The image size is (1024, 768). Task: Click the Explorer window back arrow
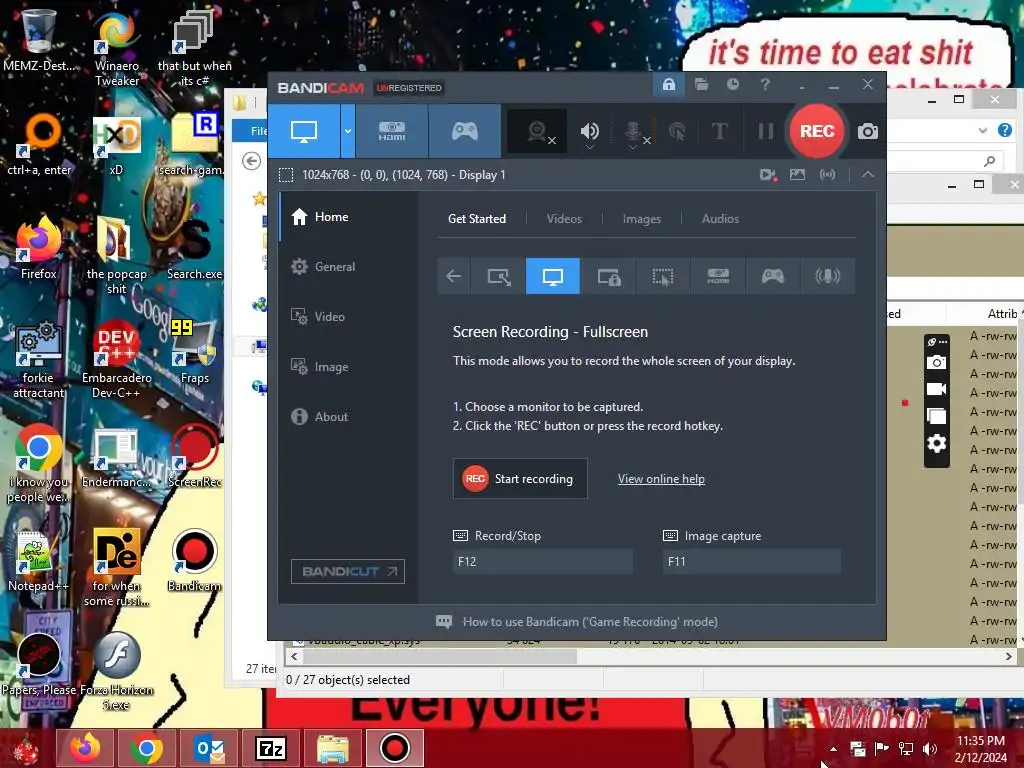[251, 161]
